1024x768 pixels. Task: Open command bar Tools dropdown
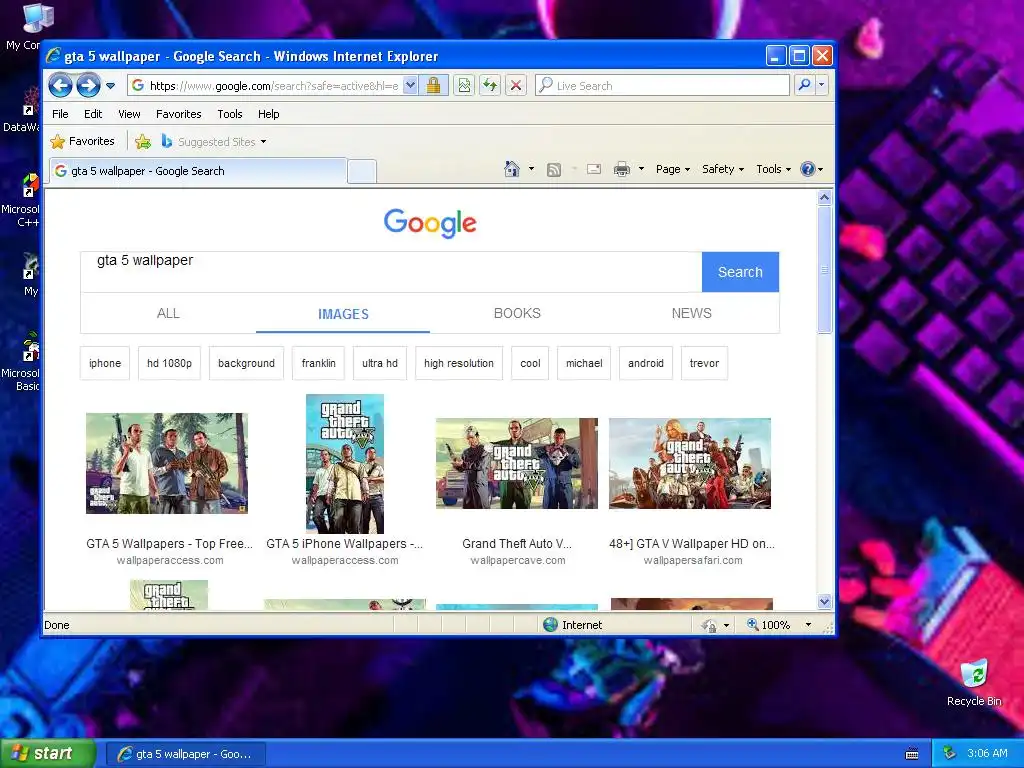(773, 169)
